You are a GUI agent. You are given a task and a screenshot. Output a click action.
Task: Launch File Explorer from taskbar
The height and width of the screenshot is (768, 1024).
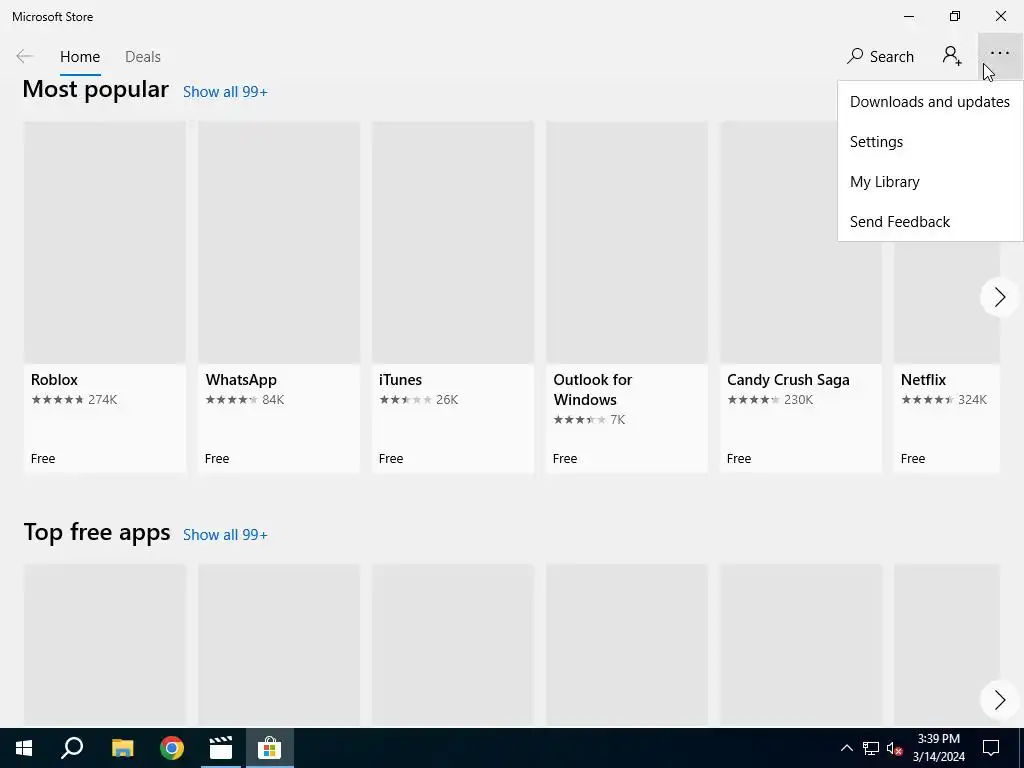tap(122, 748)
